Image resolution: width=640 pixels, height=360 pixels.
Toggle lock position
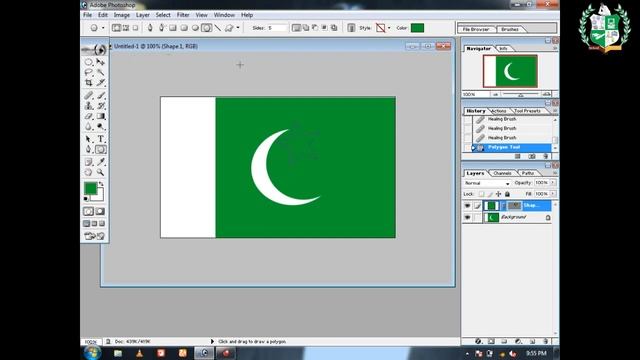(x=498, y=194)
